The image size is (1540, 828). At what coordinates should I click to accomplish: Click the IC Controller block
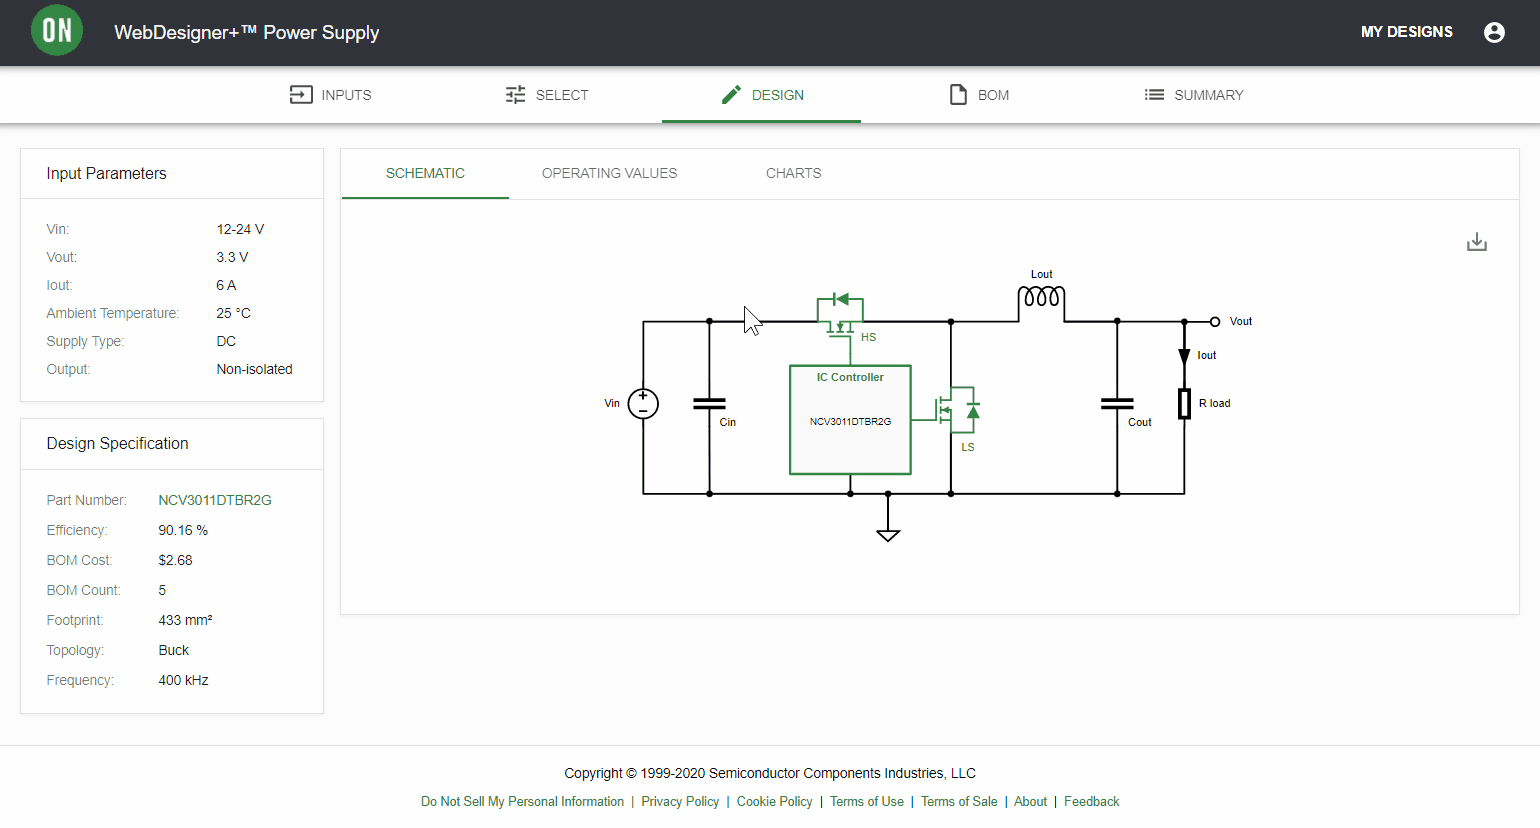pyautogui.click(x=850, y=420)
